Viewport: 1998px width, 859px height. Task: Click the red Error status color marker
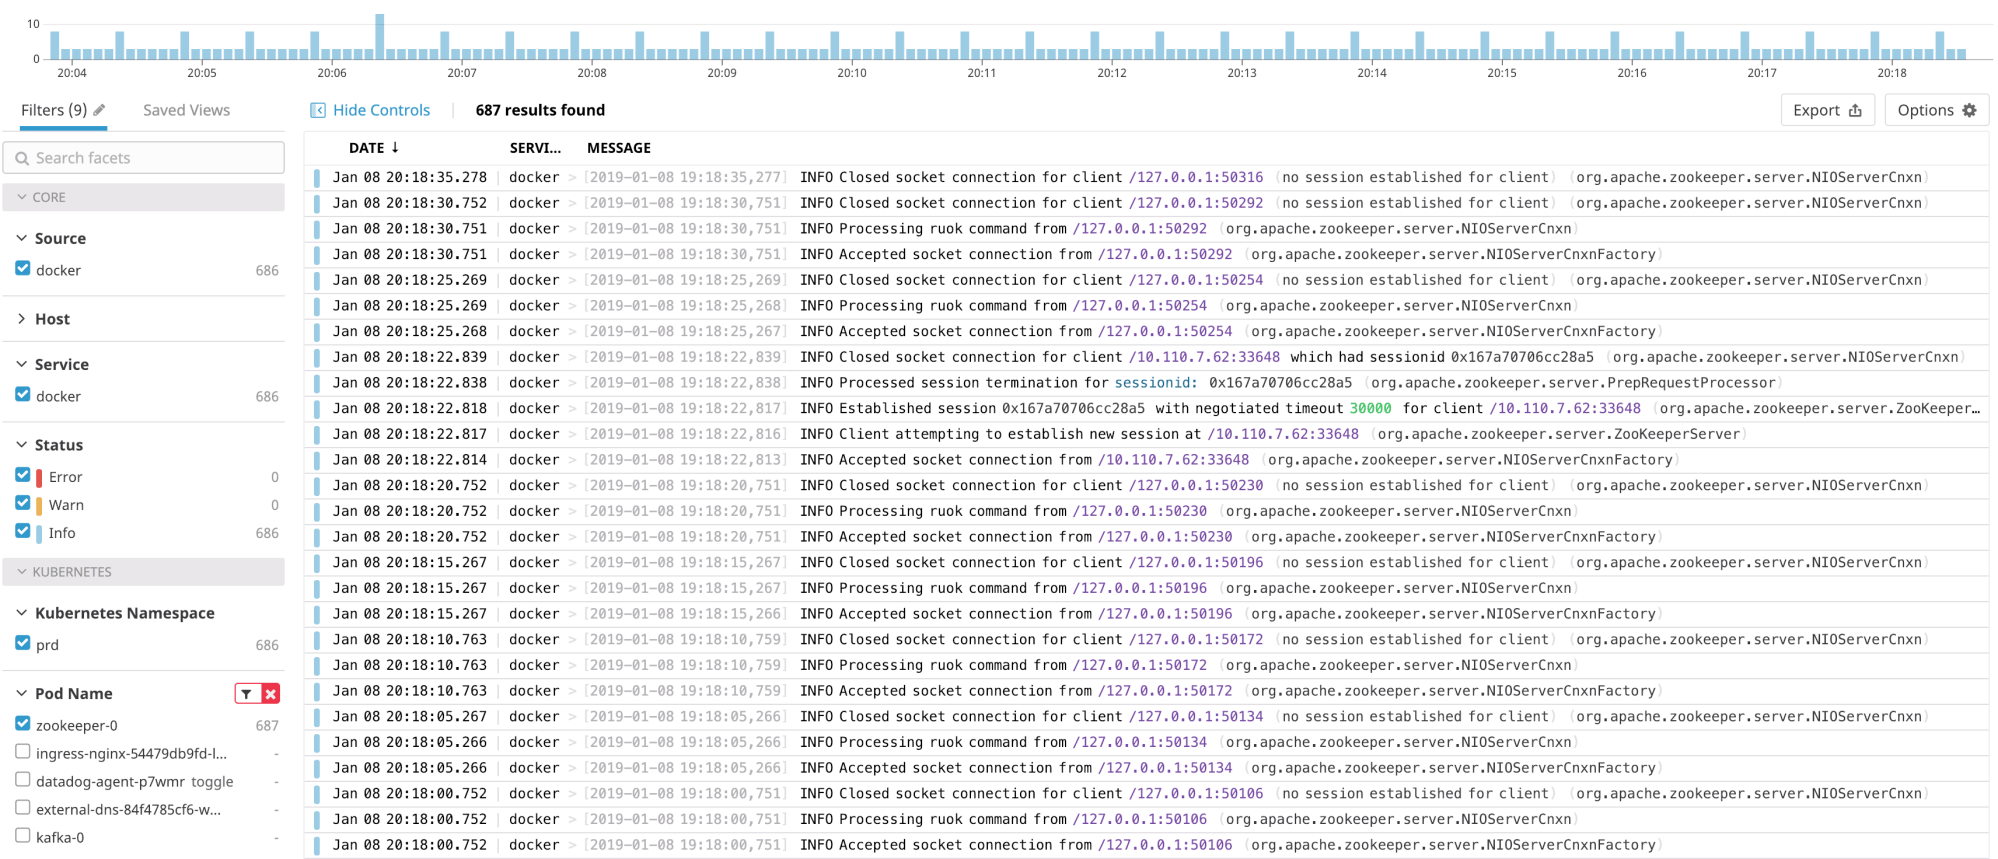pos(39,478)
